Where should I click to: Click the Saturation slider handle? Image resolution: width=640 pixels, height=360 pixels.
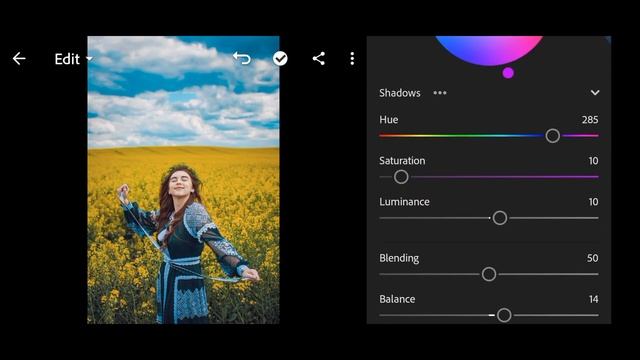401,177
